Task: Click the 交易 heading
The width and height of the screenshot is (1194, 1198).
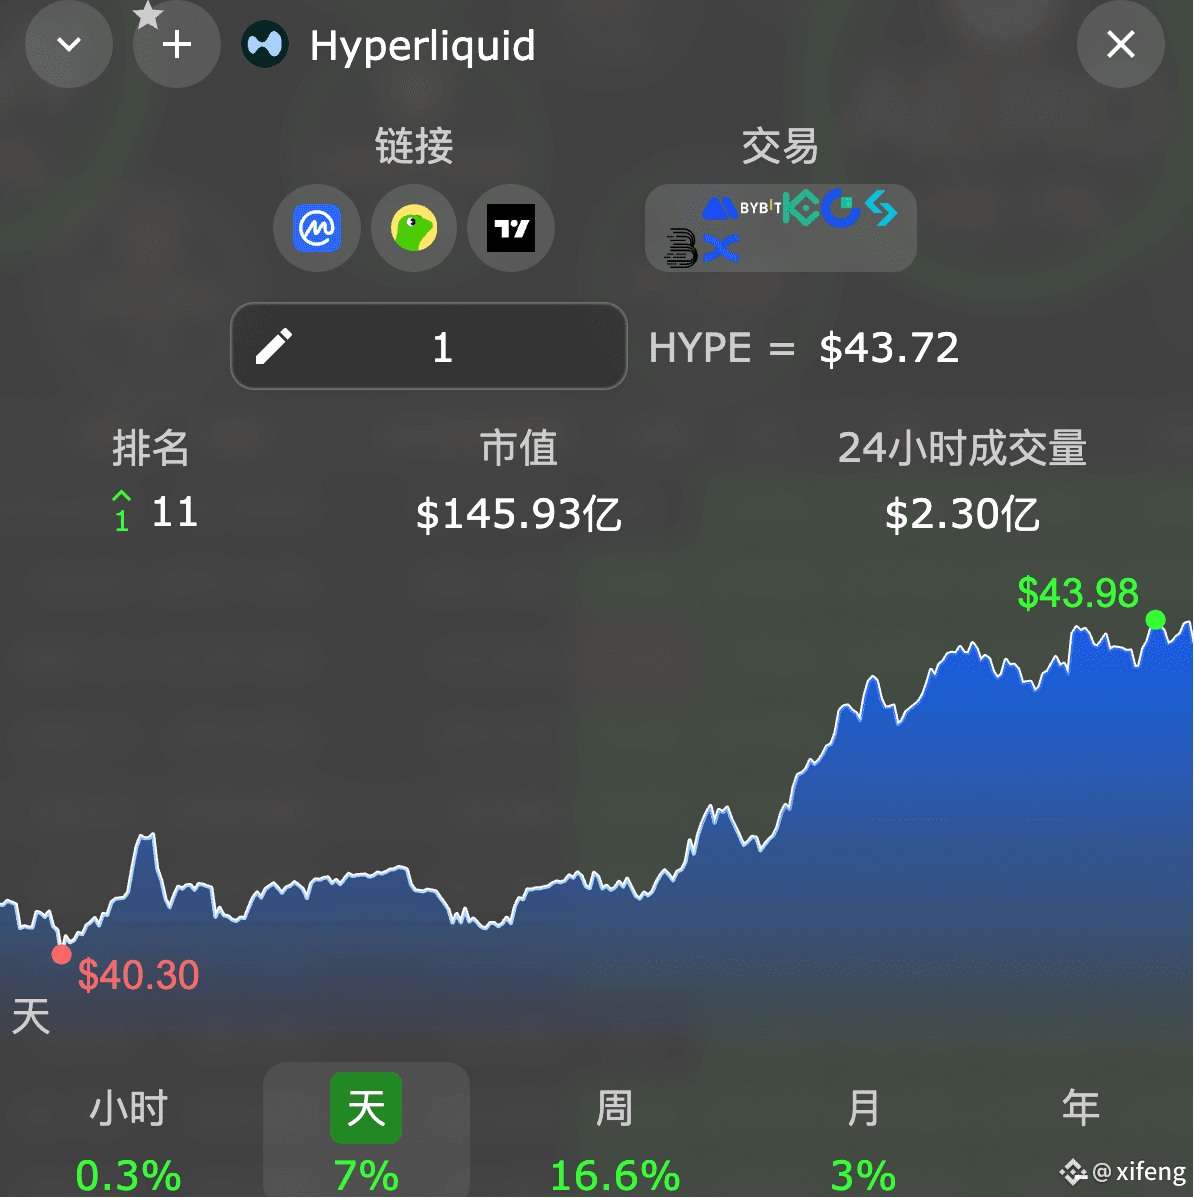Action: pyautogui.click(x=780, y=146)
